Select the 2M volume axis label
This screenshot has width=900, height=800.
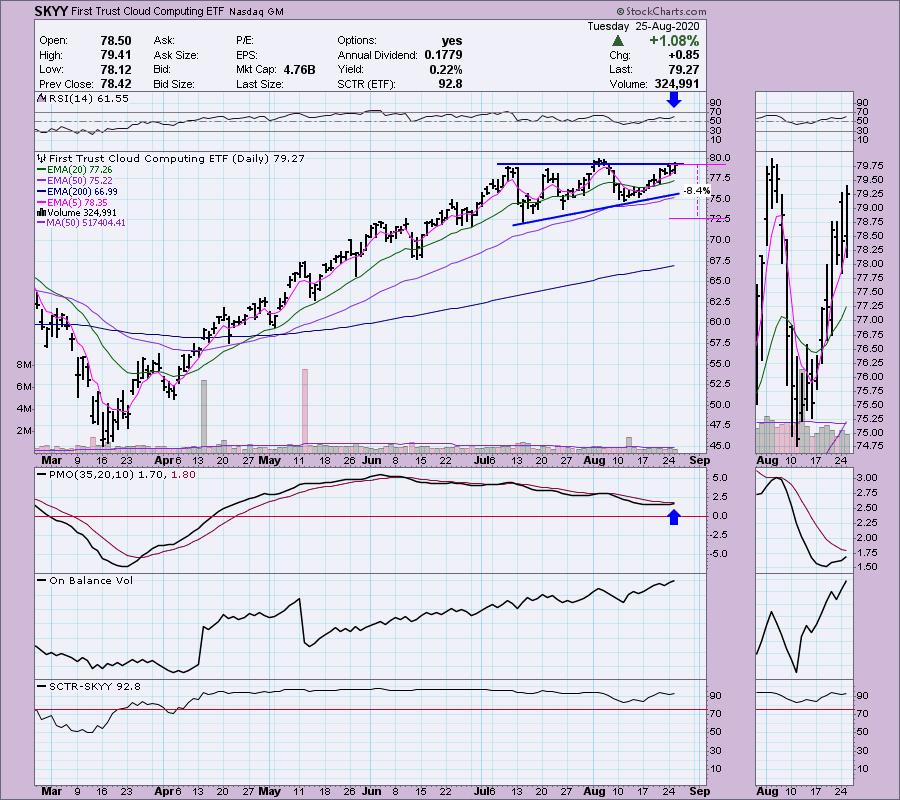point(24,431)
